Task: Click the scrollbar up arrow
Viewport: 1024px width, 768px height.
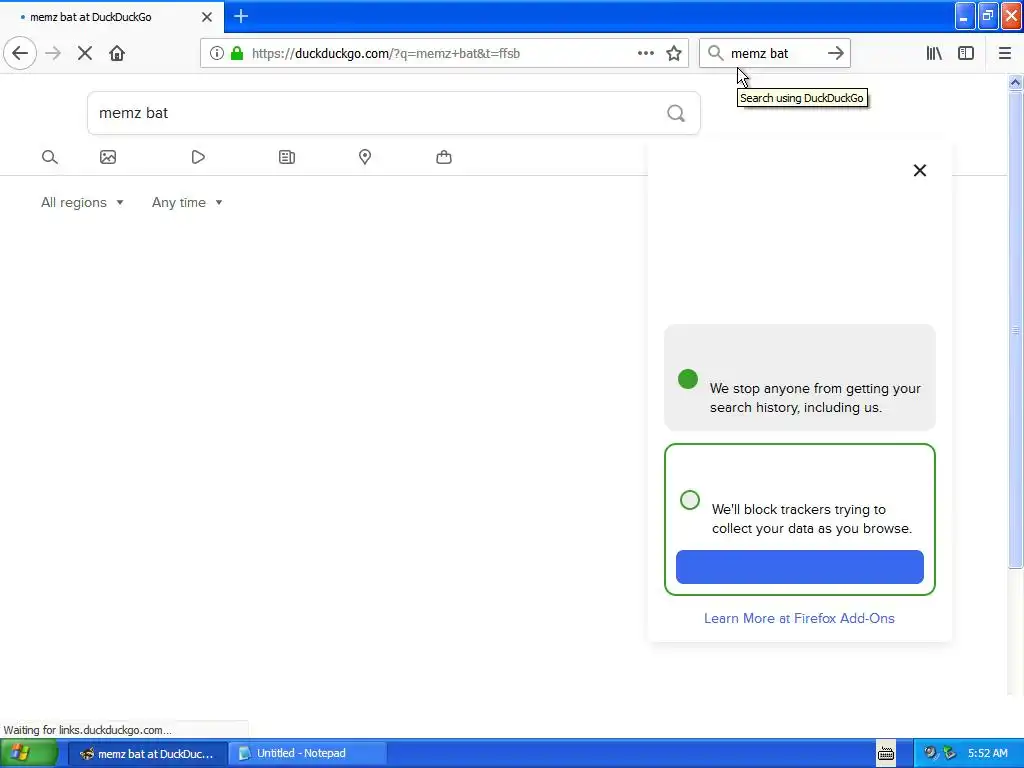Action: pos(1015,82)
